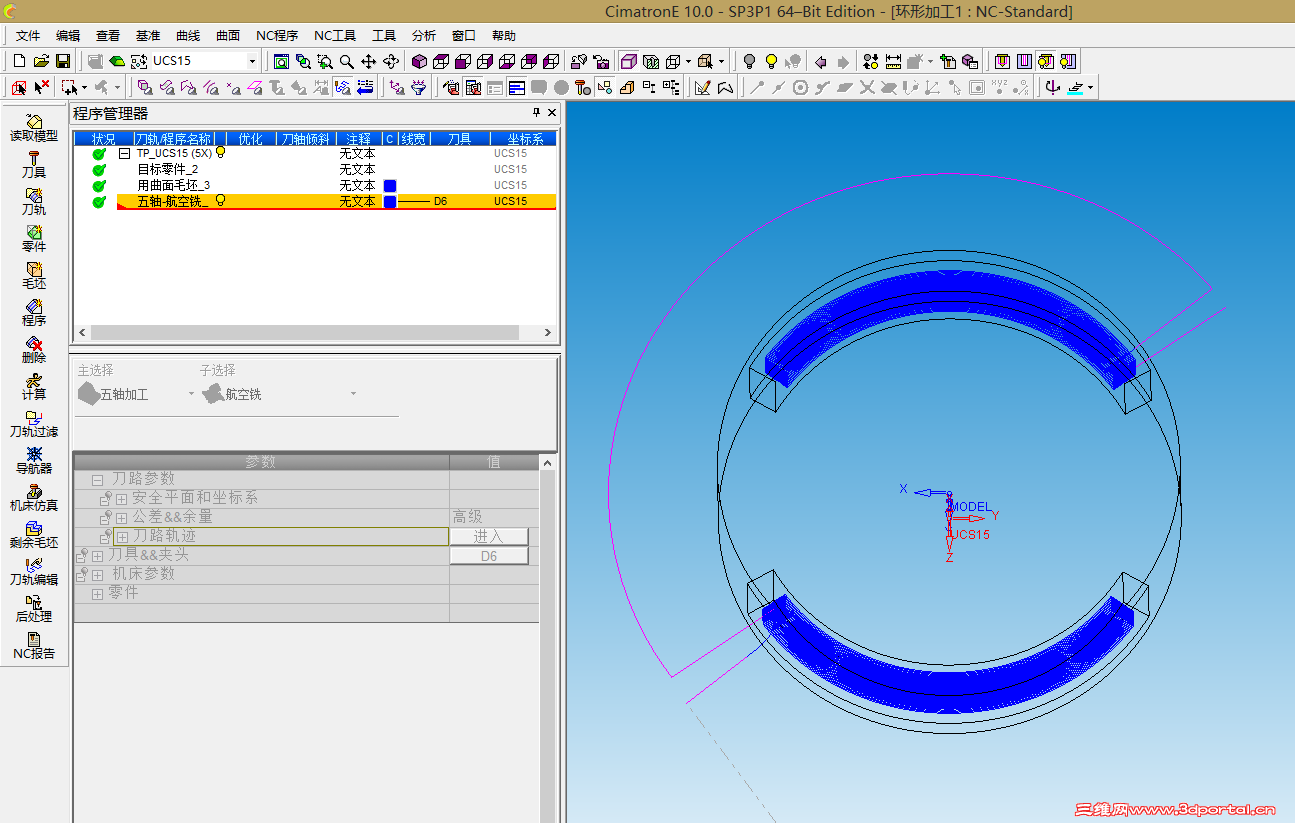Click the 进入 button for 刀路轨迹

[x=488, y=537]
